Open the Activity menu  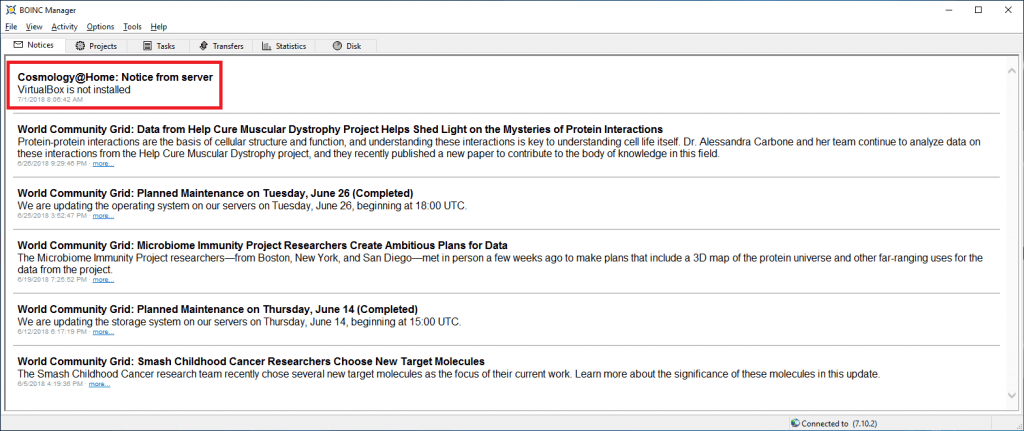[x=64, y=26]
